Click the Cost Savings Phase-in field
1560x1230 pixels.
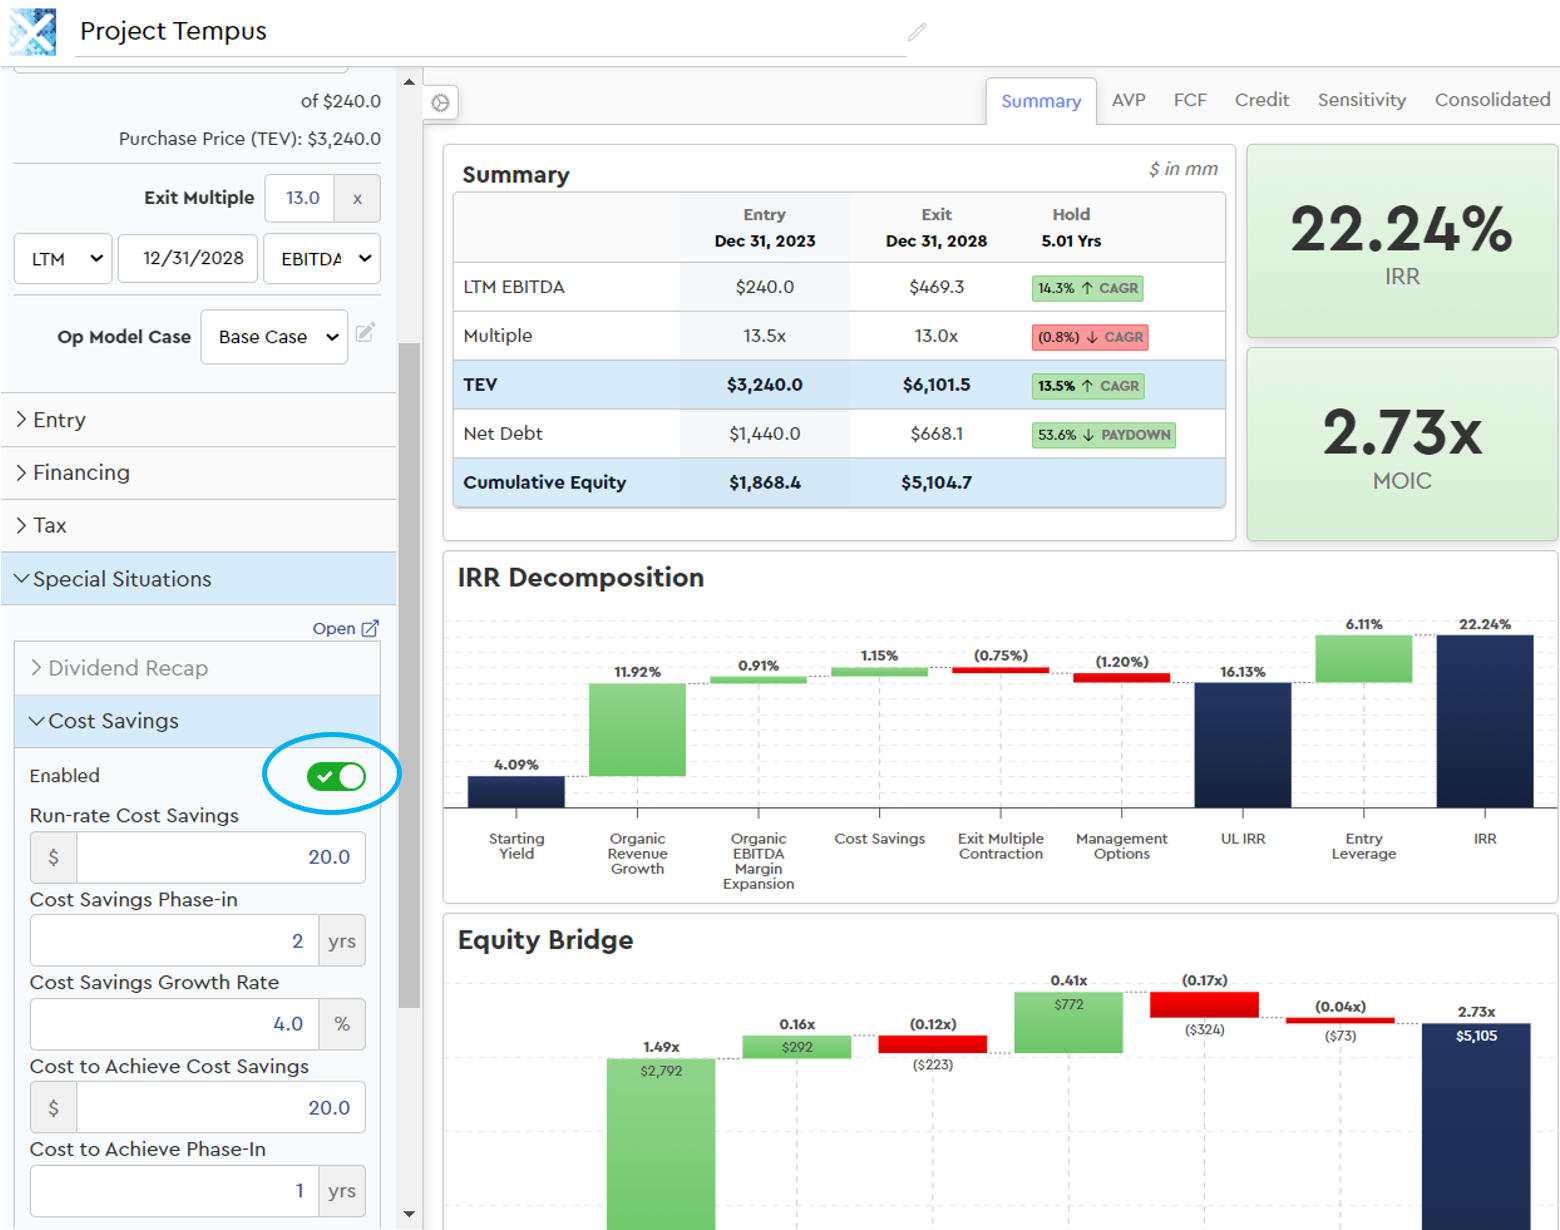tap(175, 941)
